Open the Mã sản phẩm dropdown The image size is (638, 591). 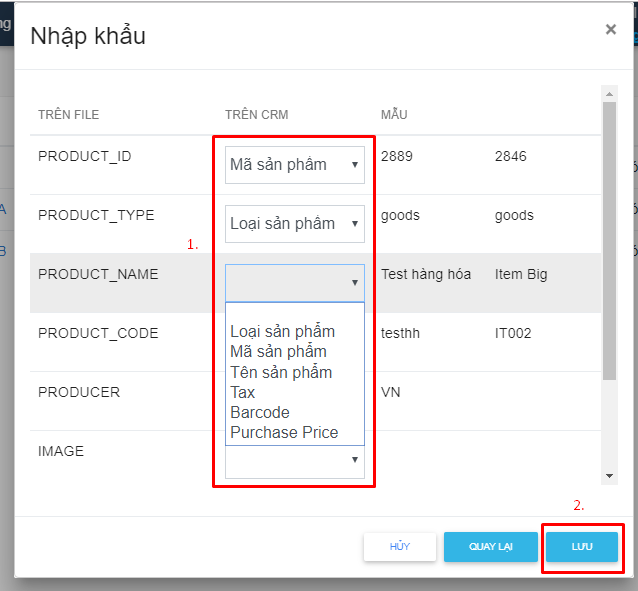point(294,165)
